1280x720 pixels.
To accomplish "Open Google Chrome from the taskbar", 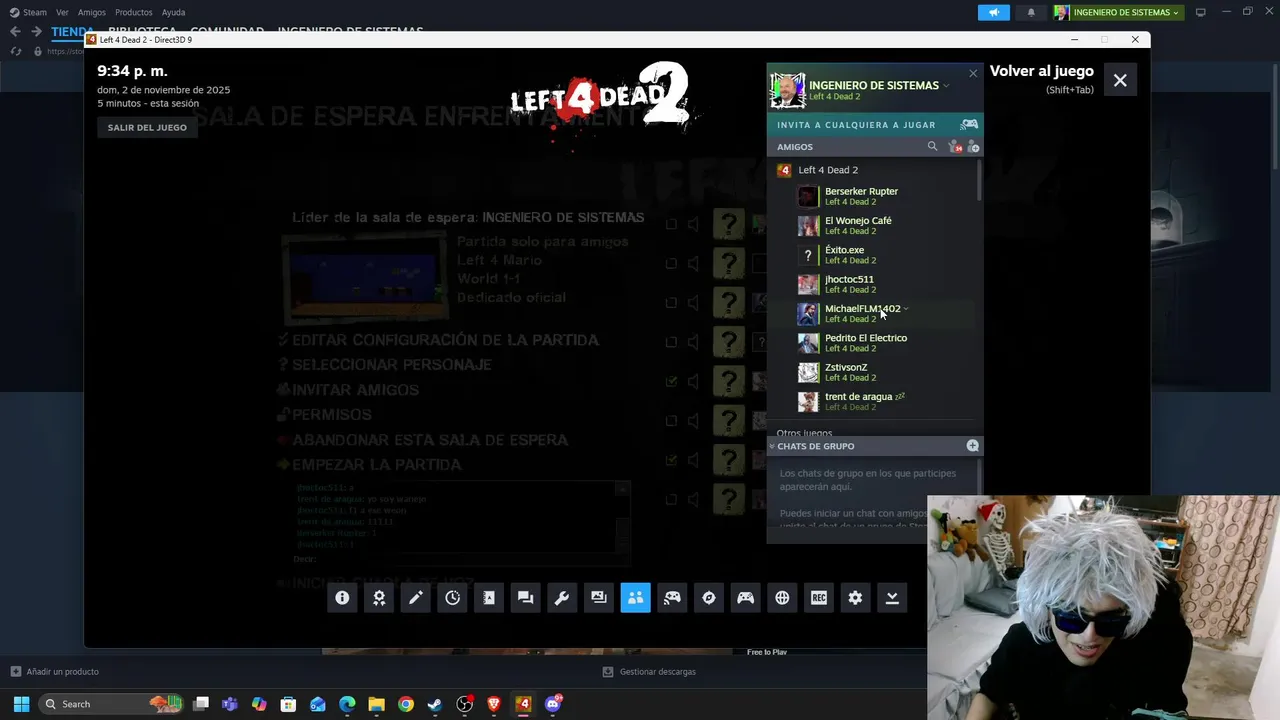I will click(x=406, y=704).
